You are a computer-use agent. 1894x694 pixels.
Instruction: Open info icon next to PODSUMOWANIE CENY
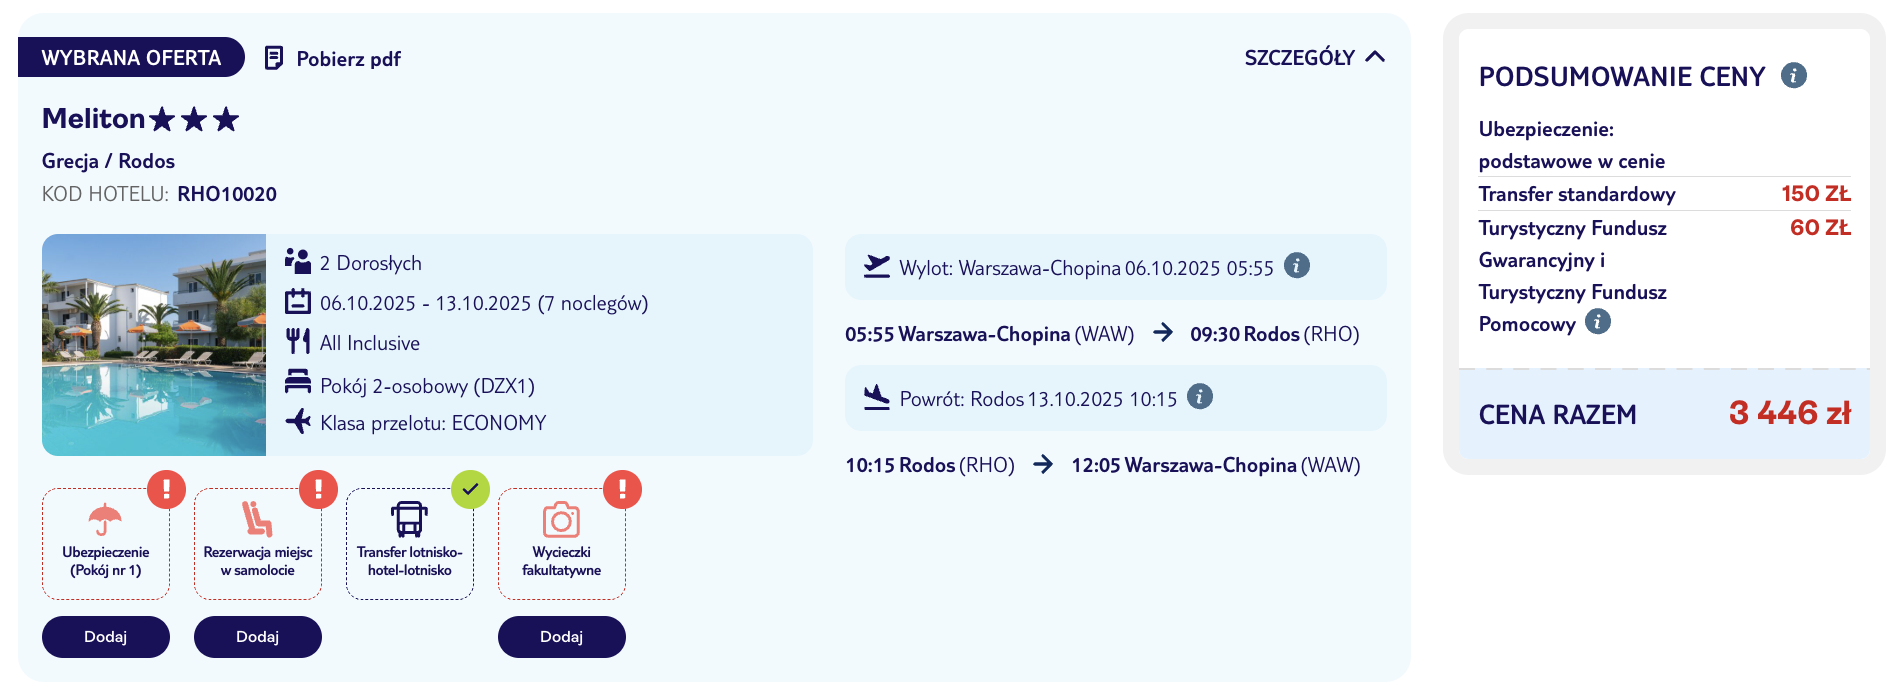pyautogui.click(x=1794, y=76)
